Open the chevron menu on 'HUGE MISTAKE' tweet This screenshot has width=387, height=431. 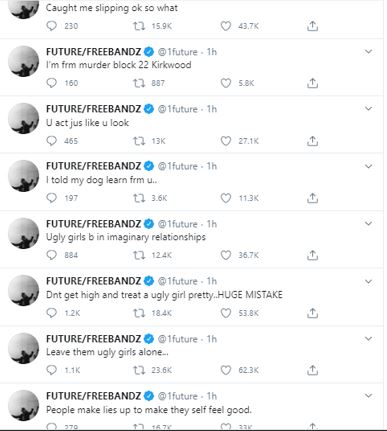click(x=368, y=281)
